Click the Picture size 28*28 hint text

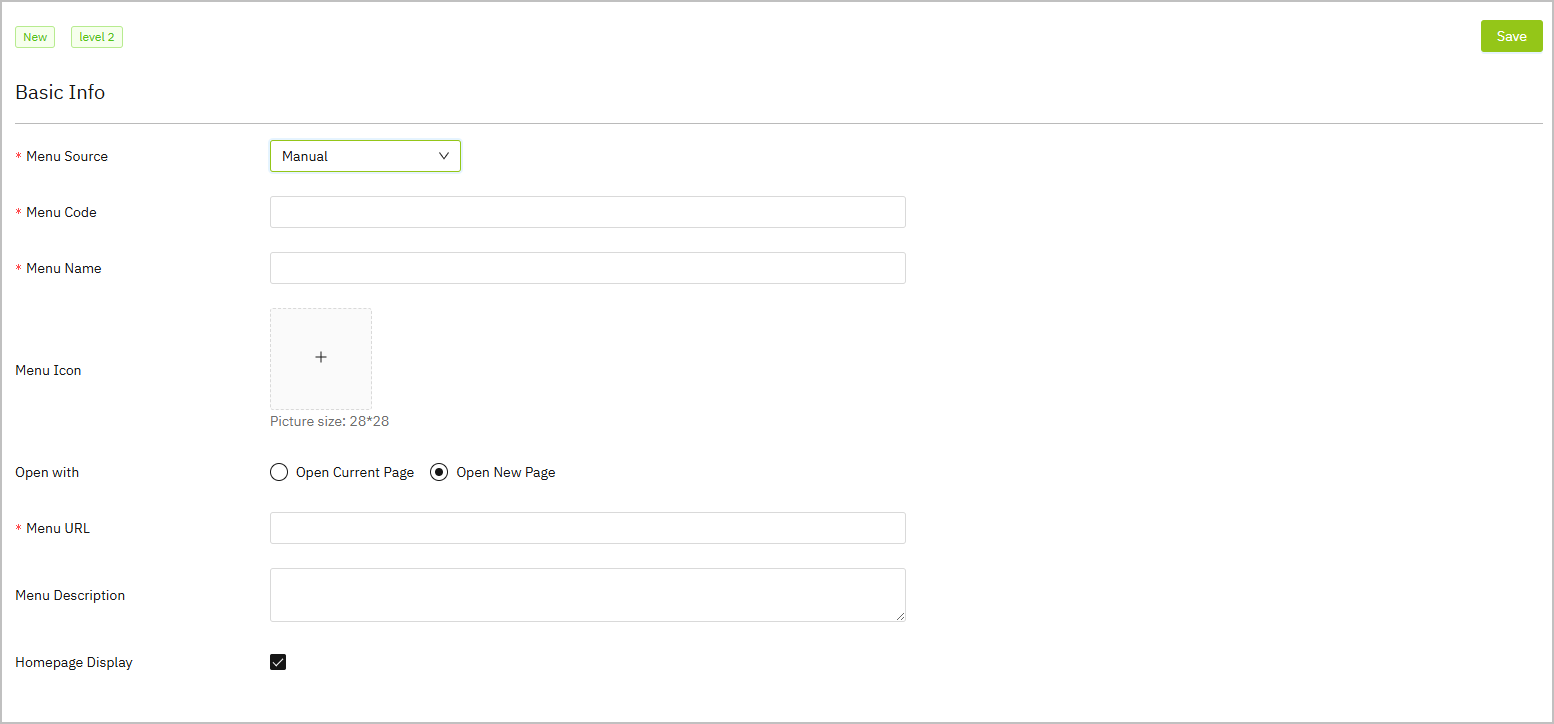(329, 421)
